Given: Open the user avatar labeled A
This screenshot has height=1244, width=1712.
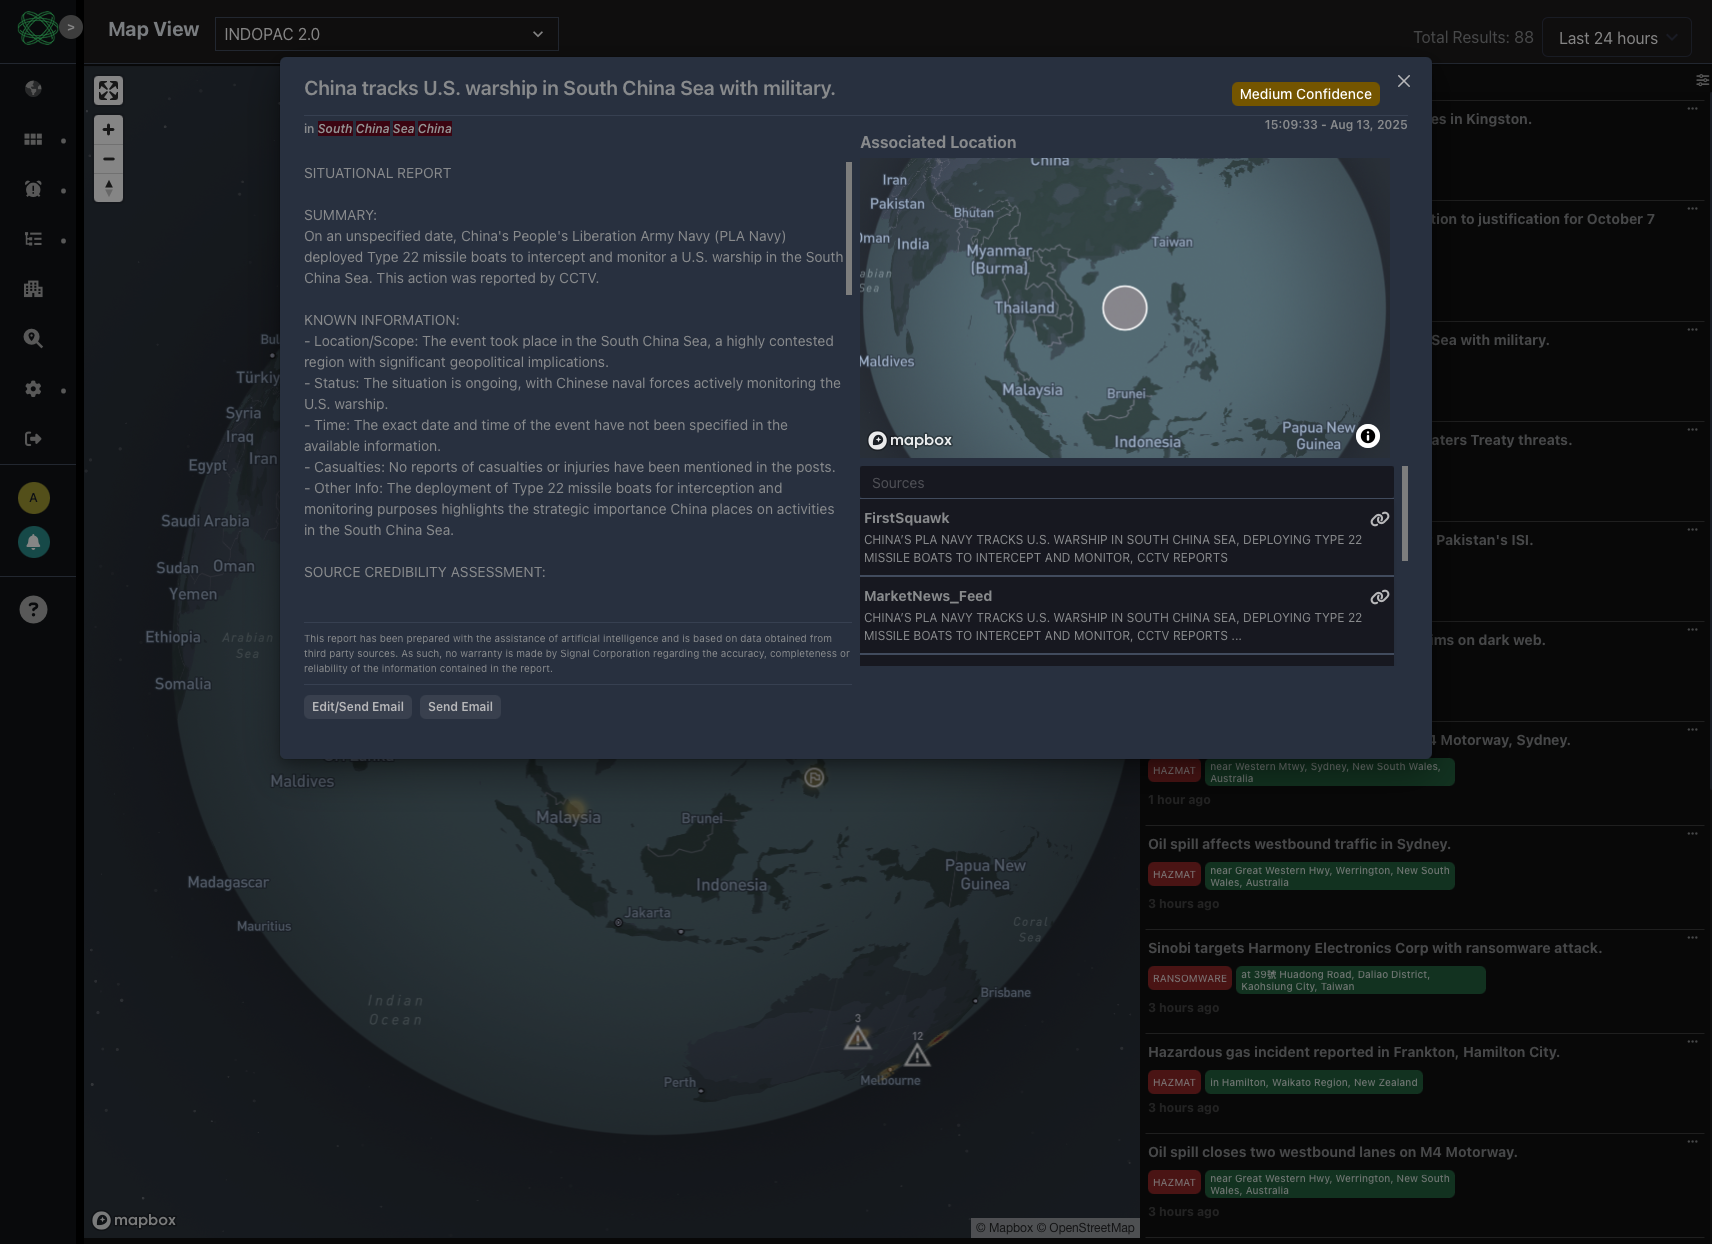Looking at the screenshot, I should click(x=34, y=498).
